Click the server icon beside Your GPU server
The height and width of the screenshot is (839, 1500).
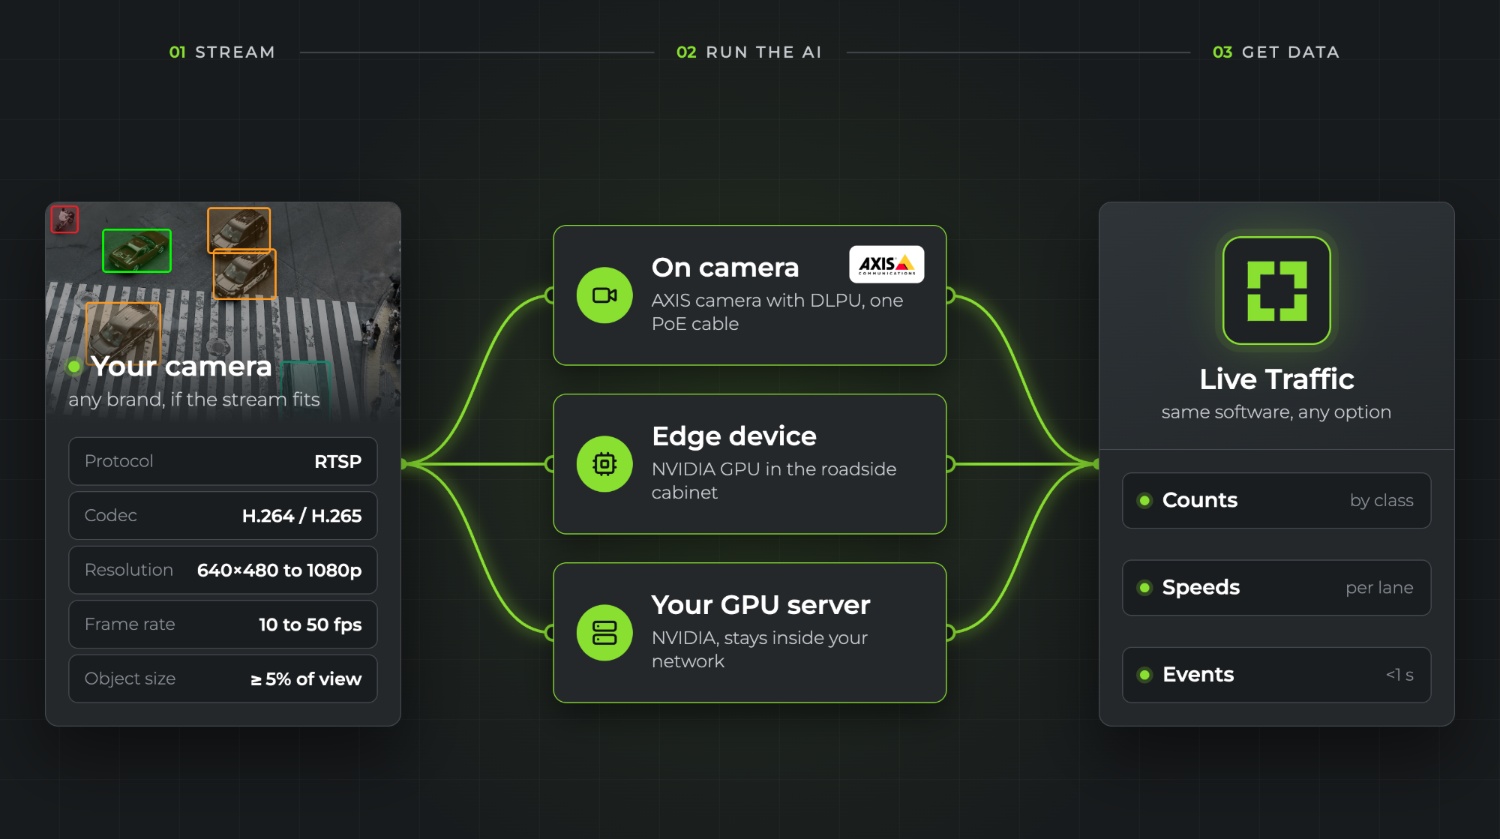click(605, 633)
